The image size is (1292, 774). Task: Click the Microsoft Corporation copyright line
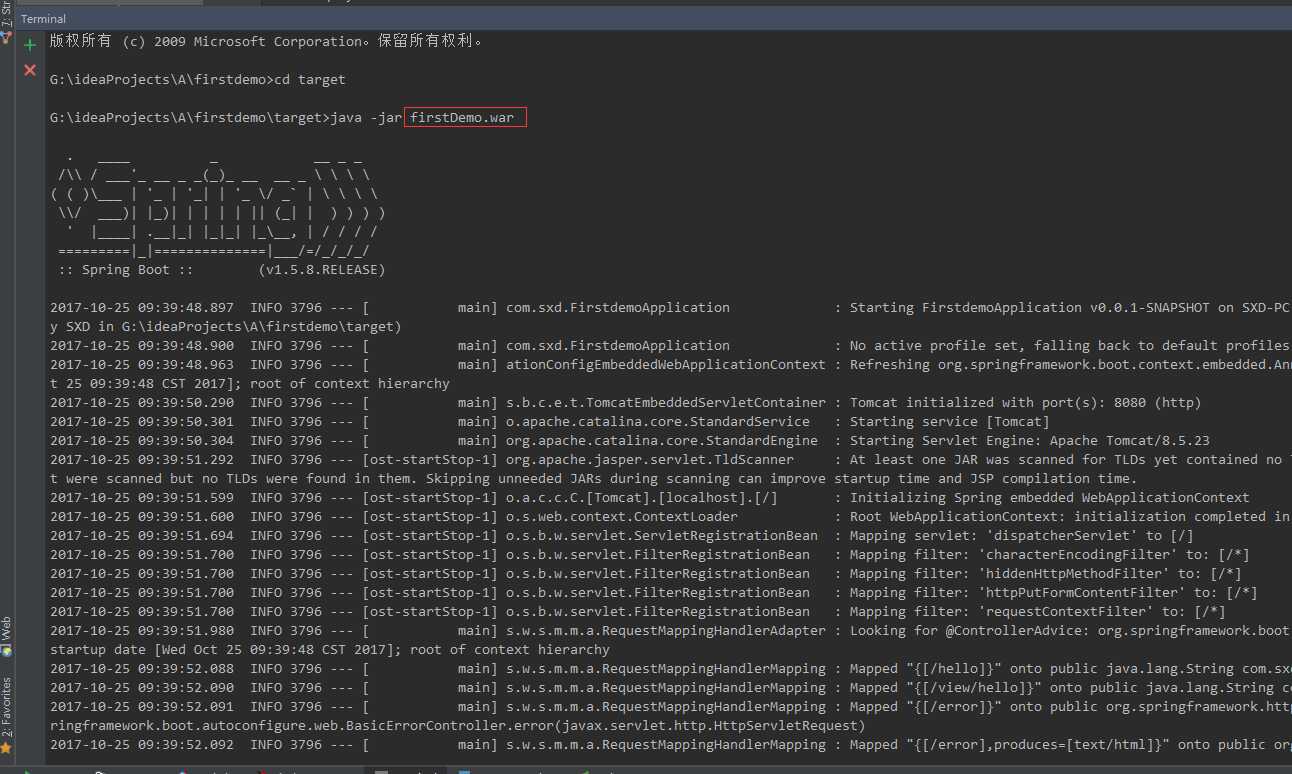(x=267, y=42)
